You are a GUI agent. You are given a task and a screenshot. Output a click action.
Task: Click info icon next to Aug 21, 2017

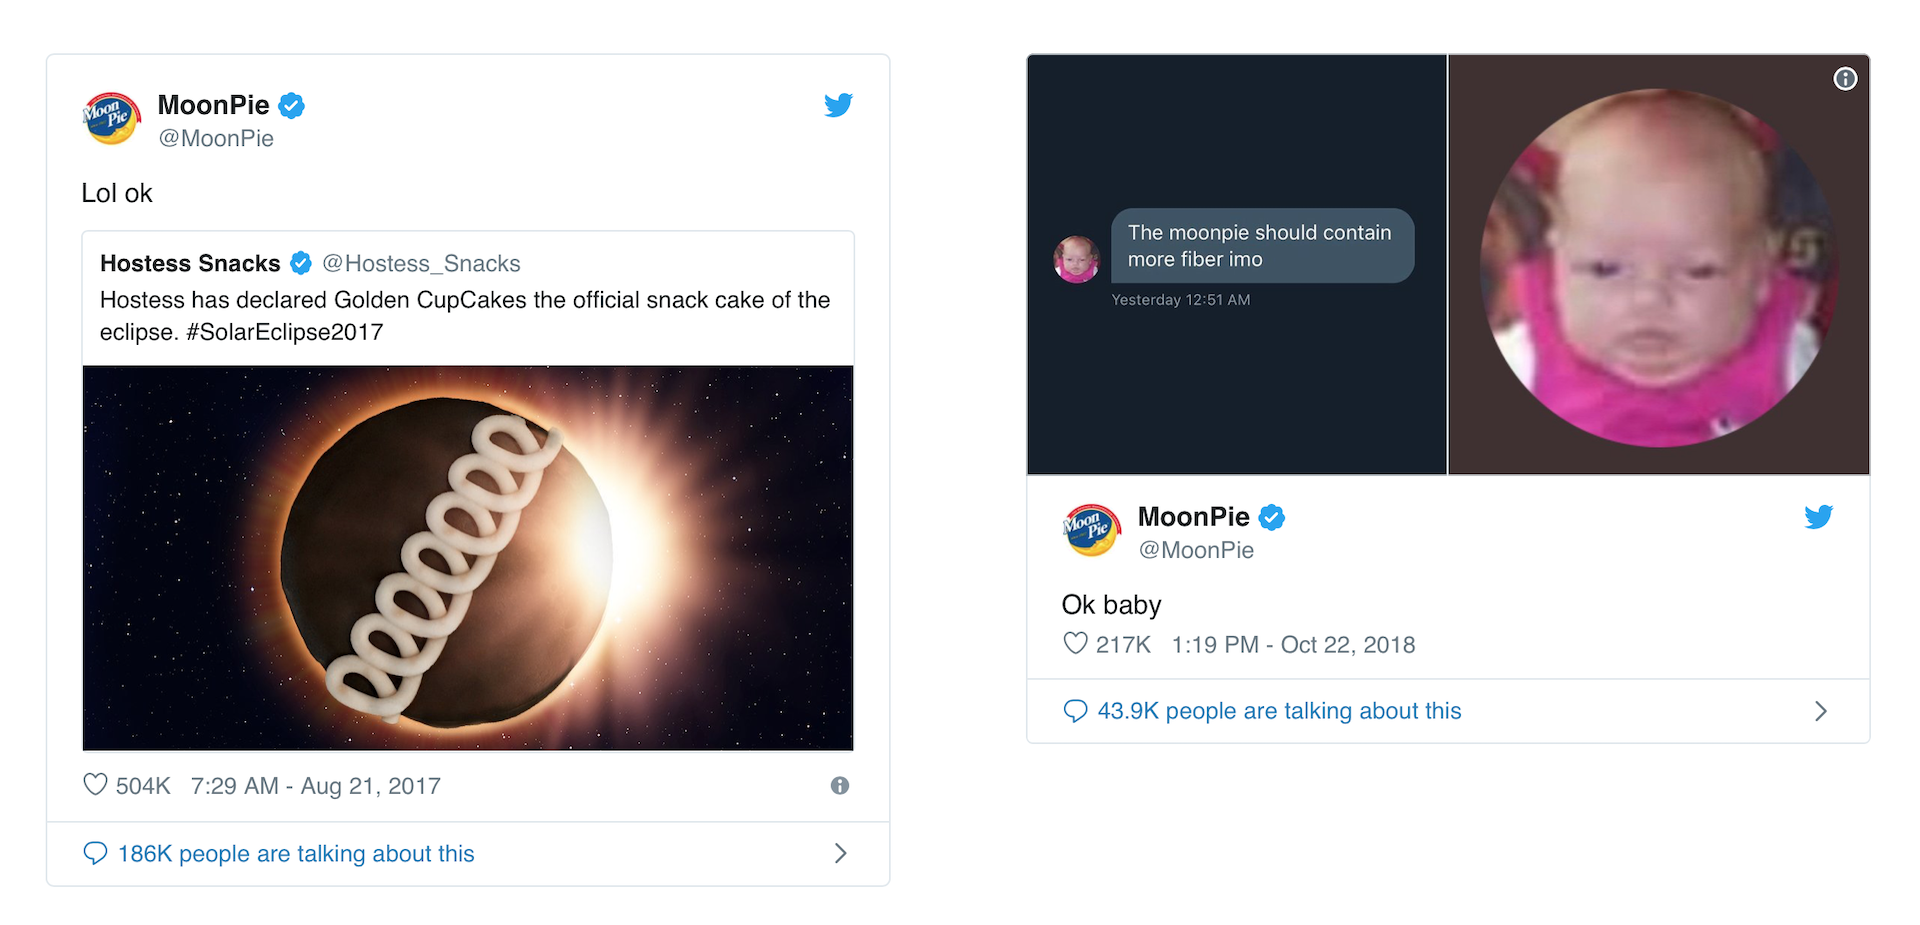840,786
